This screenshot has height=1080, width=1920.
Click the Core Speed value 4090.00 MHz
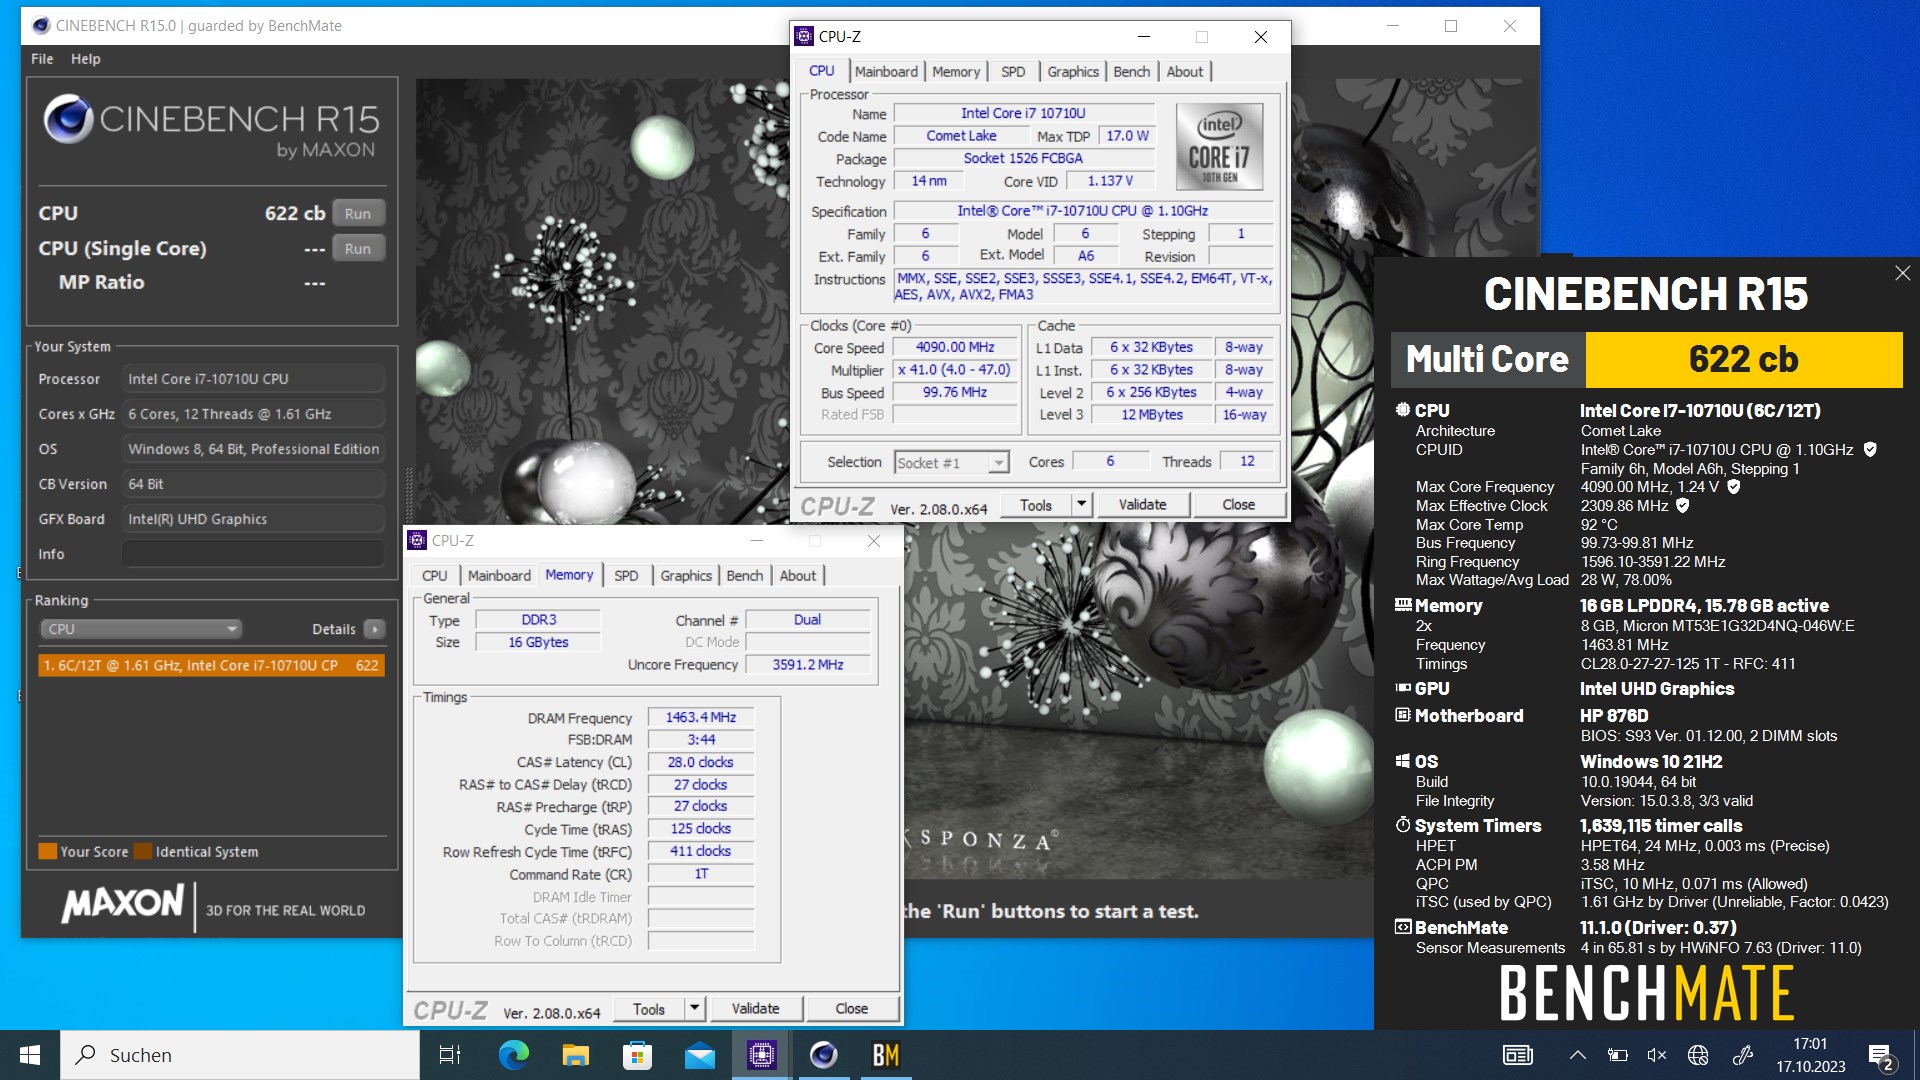[955, 347]
